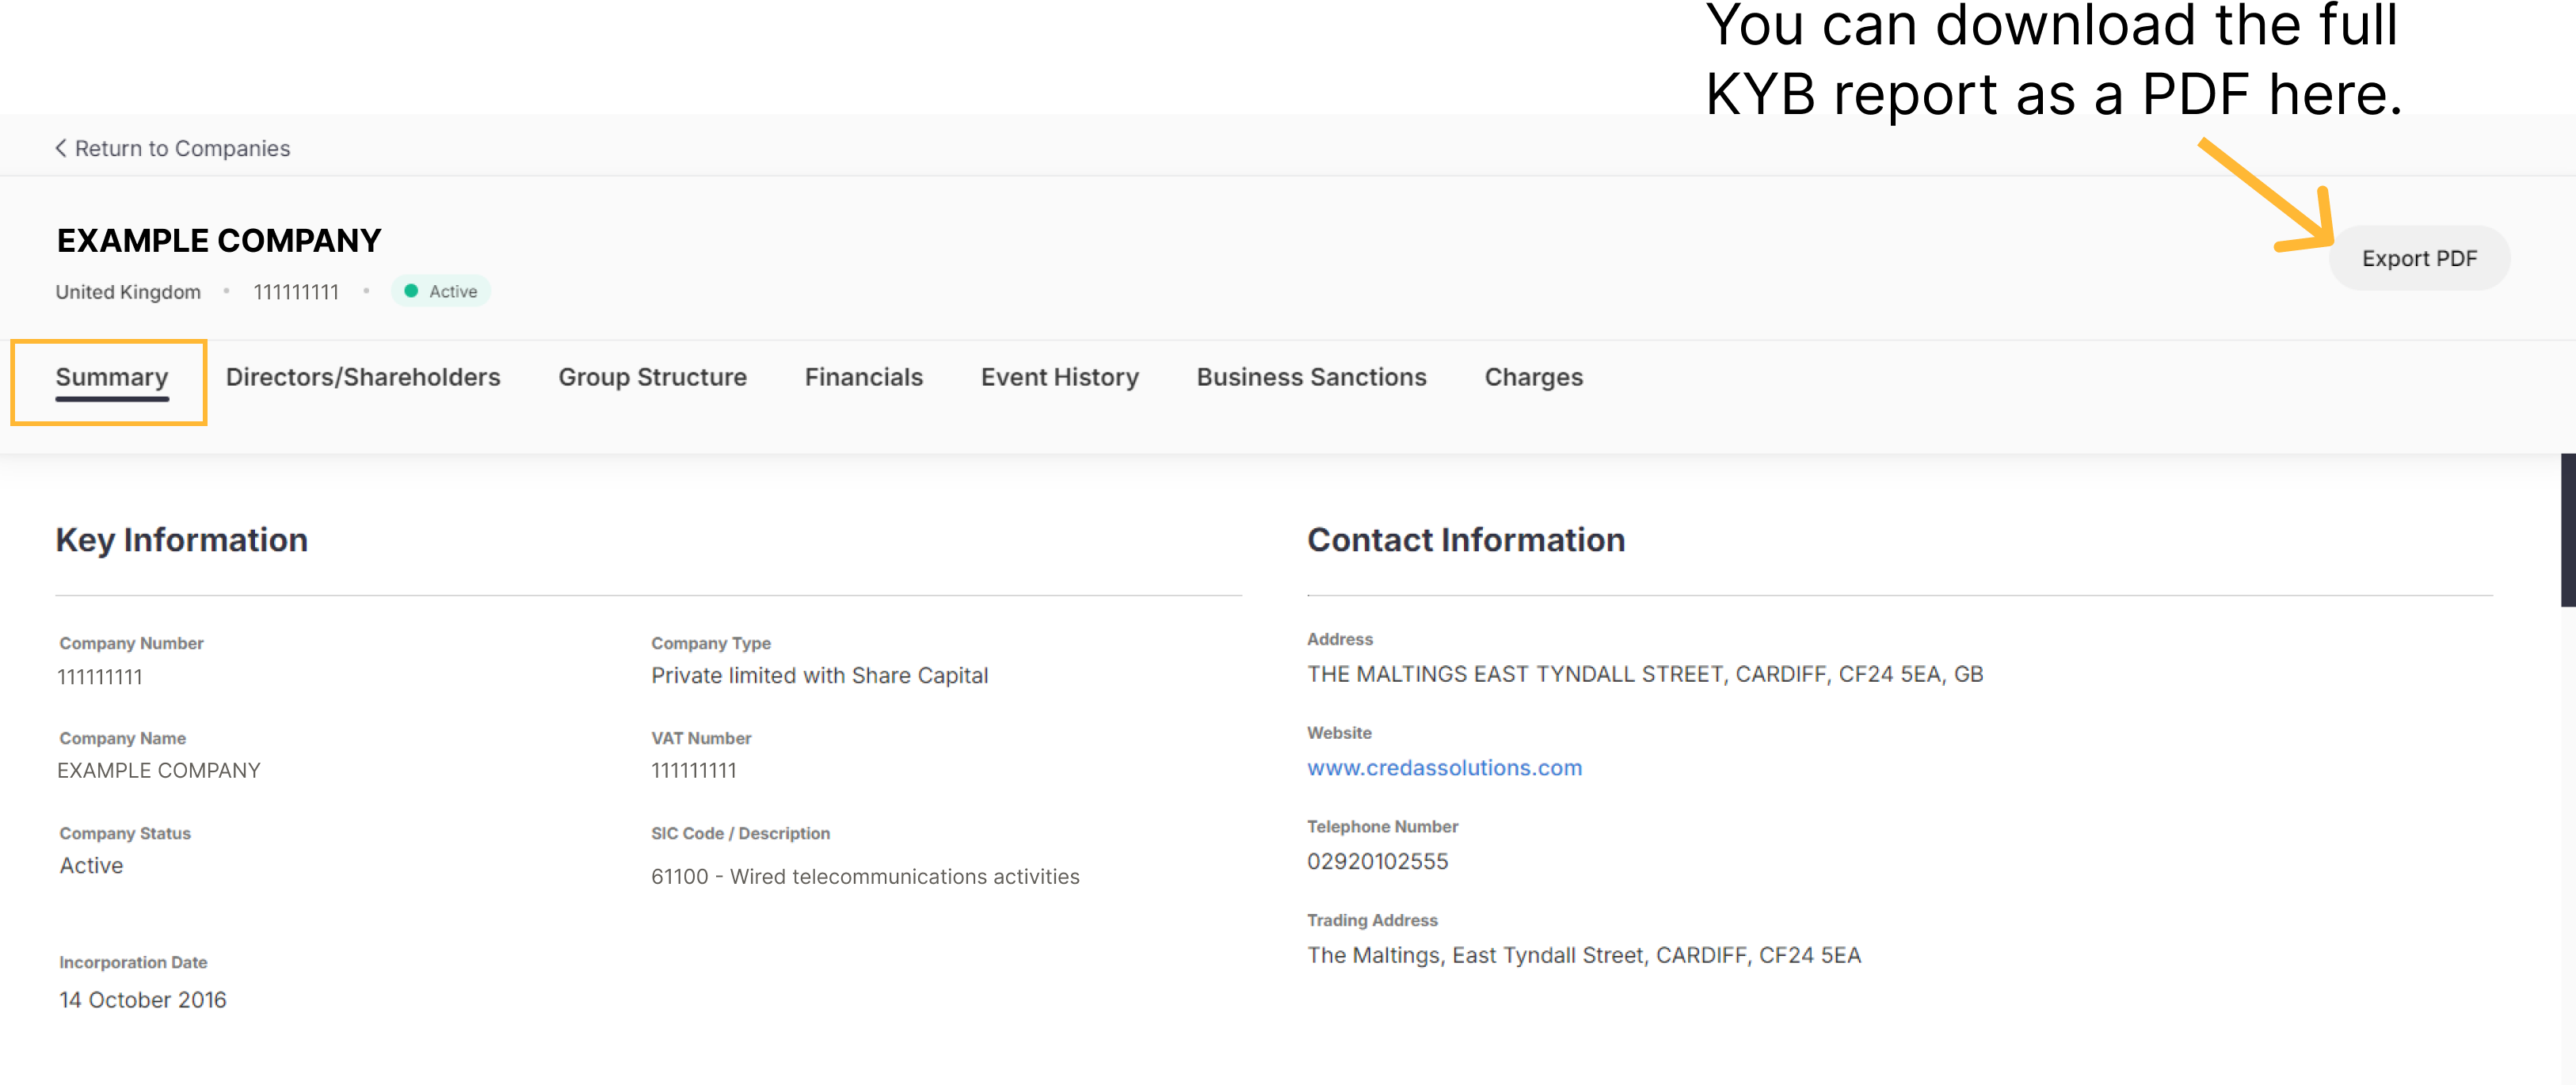Export the company report as PDF
2576x1085 pixels.
click(x=2418, y=258)
